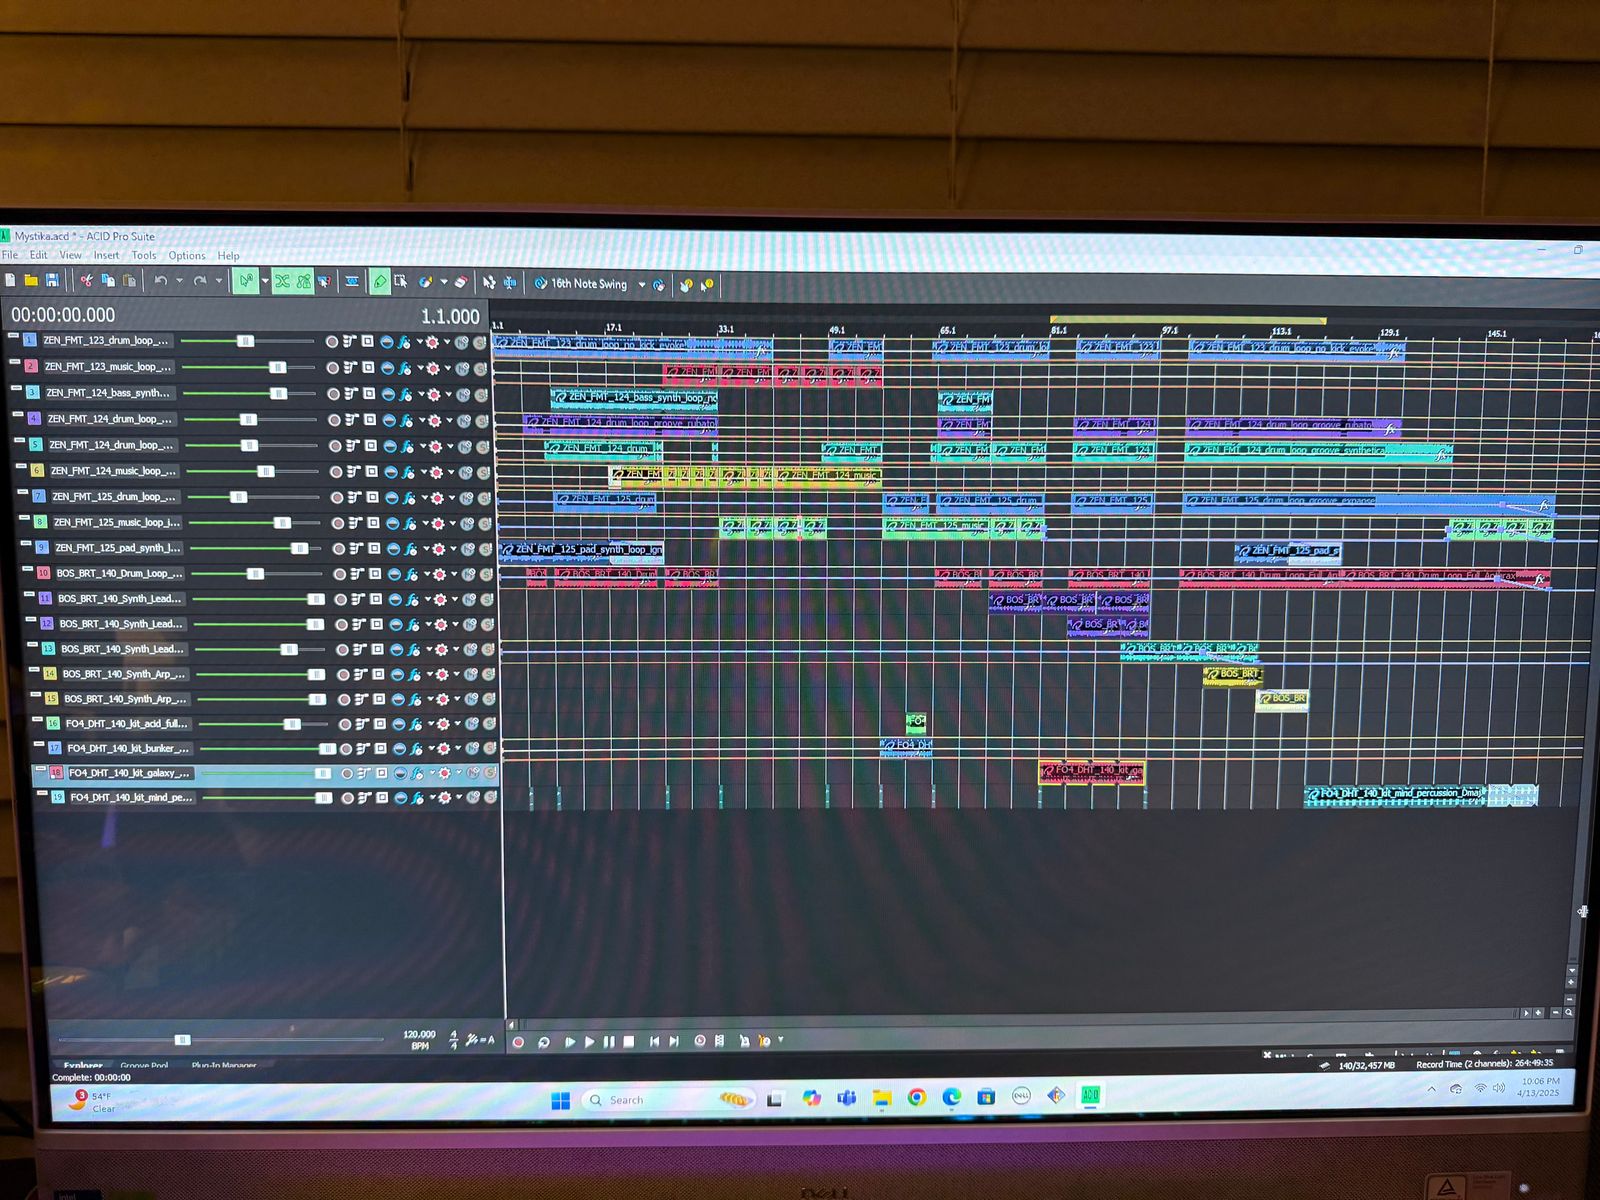Open the Undo history dropdown arrow
This screenshot has width=1600, height=1200.
pos(179,282)
